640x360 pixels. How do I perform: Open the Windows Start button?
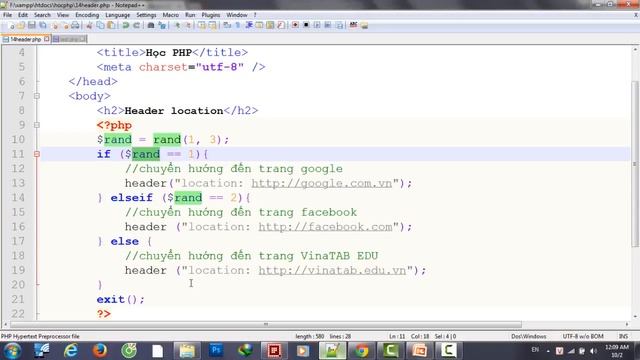tap(12, 351)
